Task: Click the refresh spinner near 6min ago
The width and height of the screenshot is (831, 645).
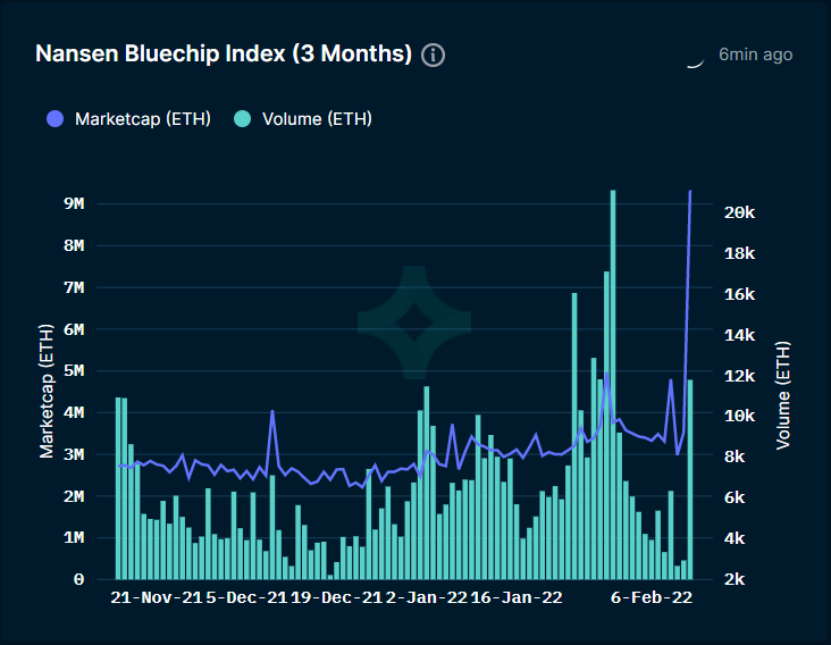Action: coord(695,63)
